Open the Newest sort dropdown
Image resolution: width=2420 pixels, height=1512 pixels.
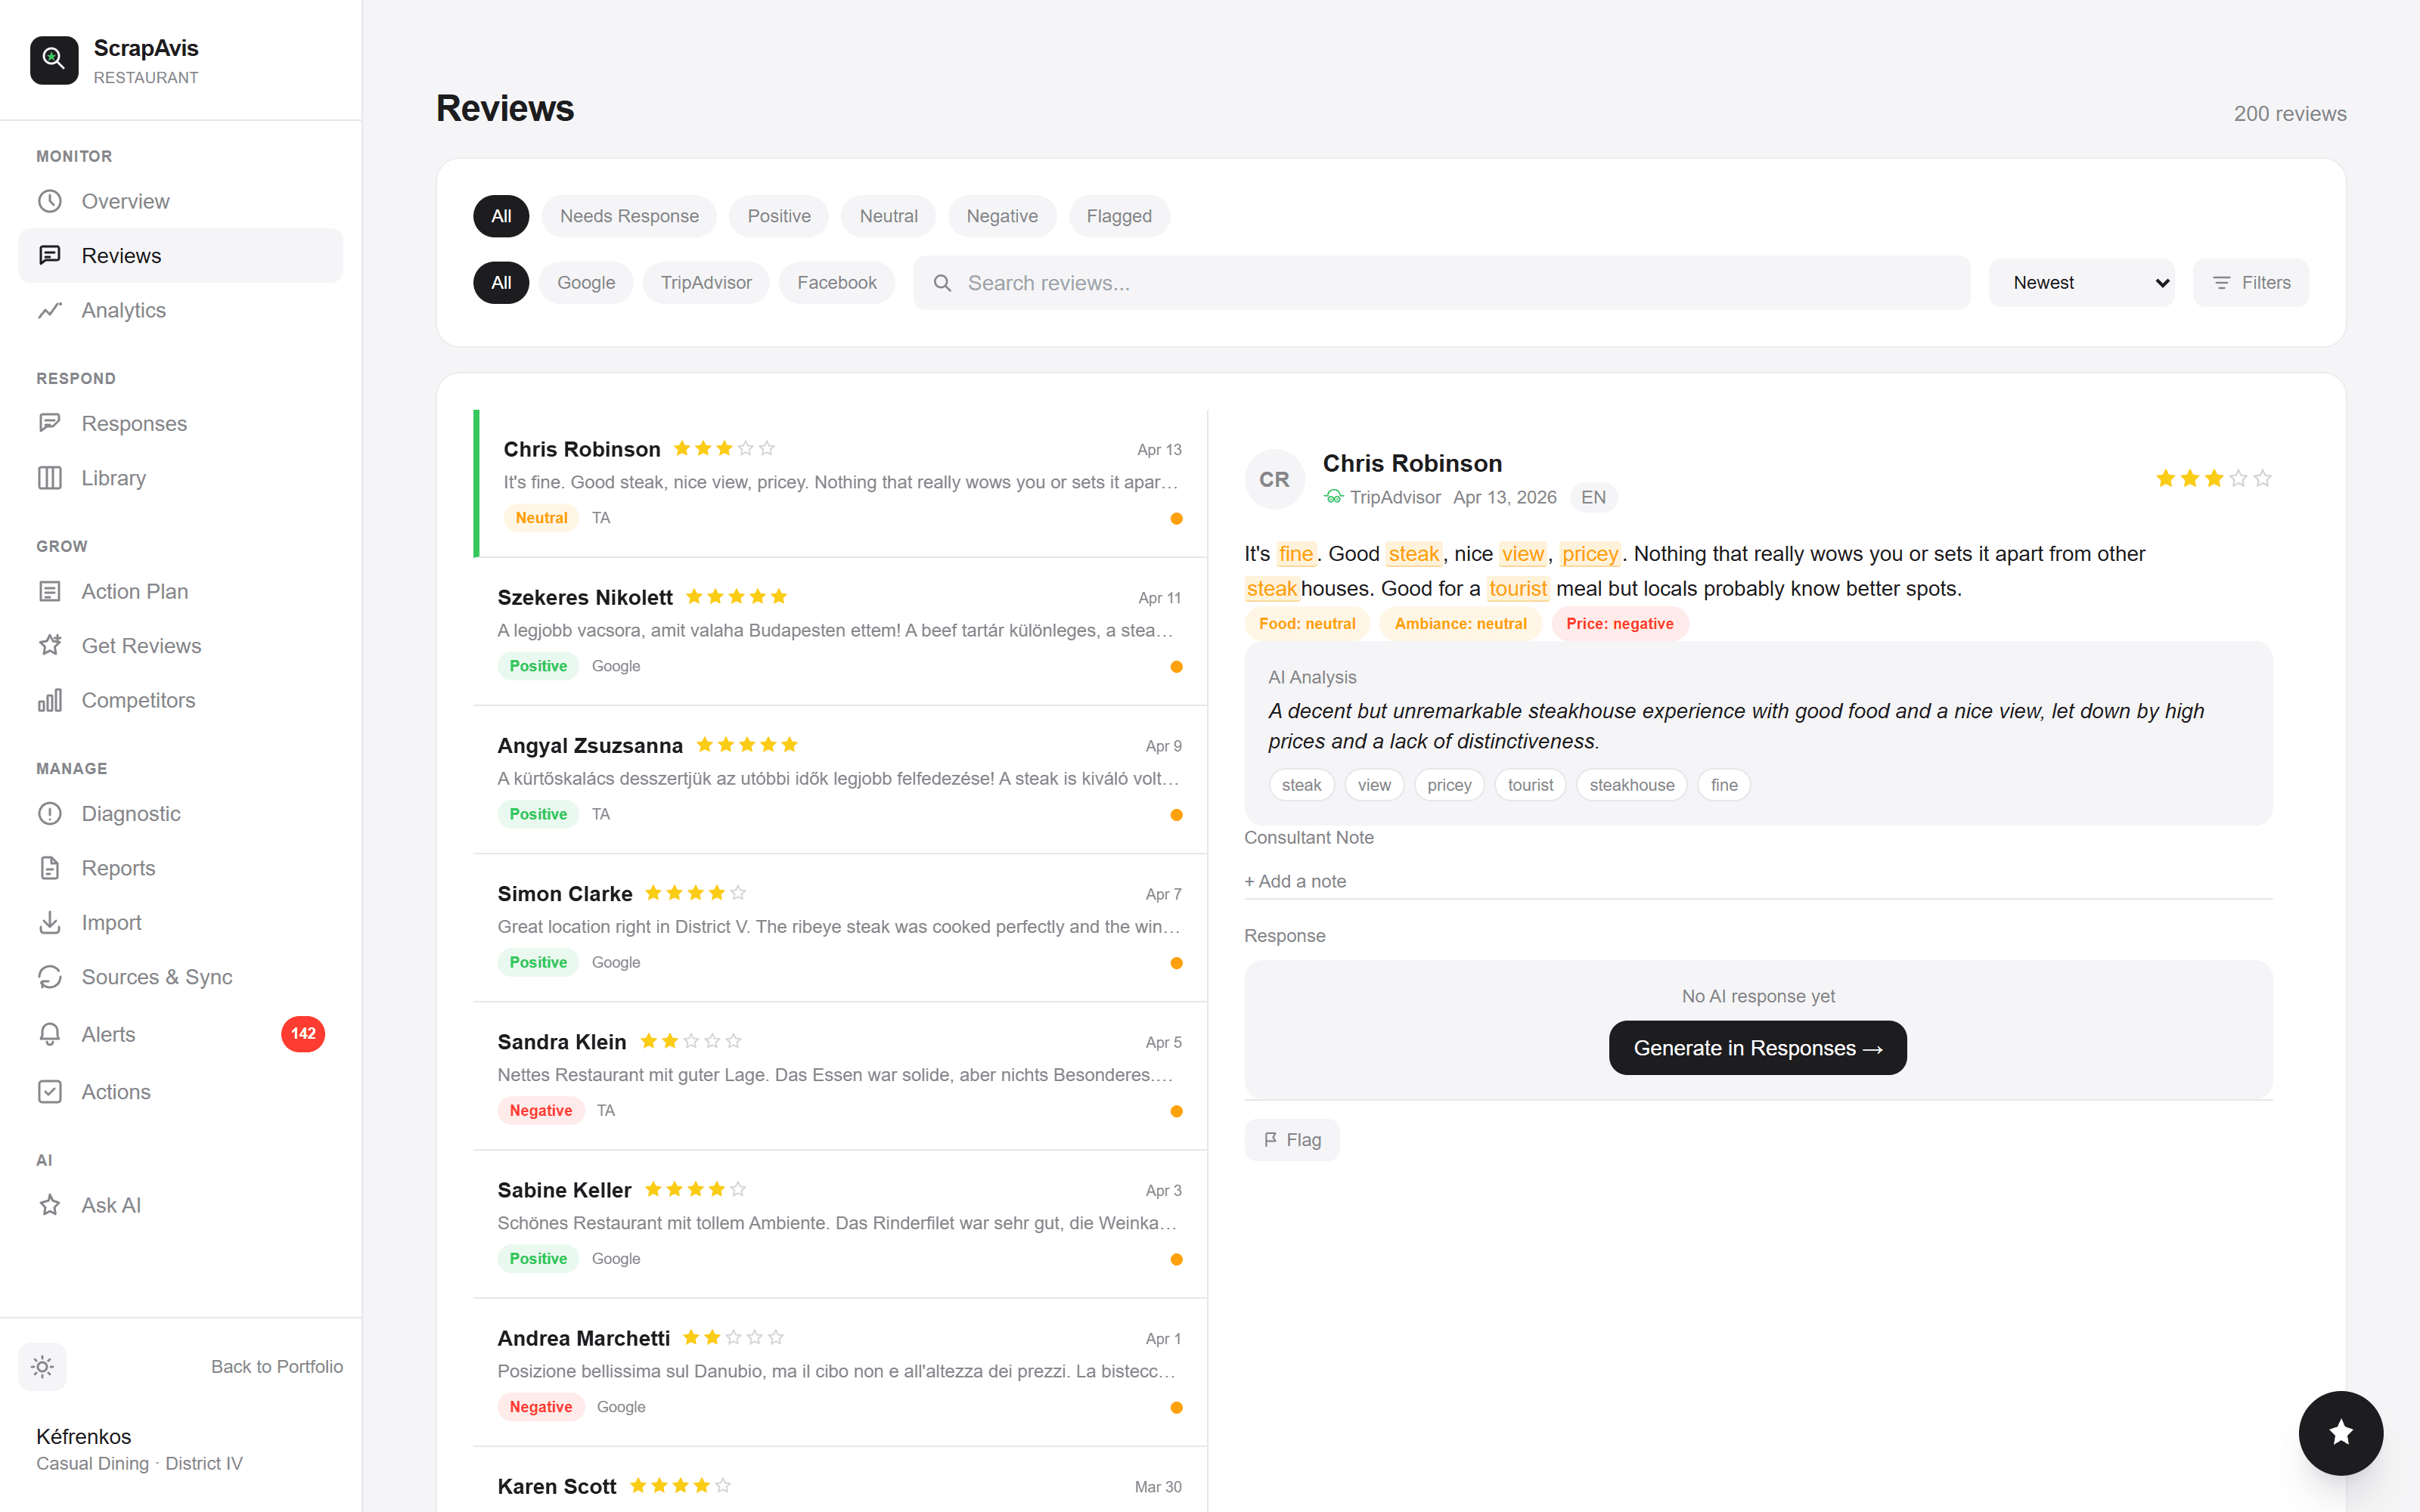click(2081, 283)
